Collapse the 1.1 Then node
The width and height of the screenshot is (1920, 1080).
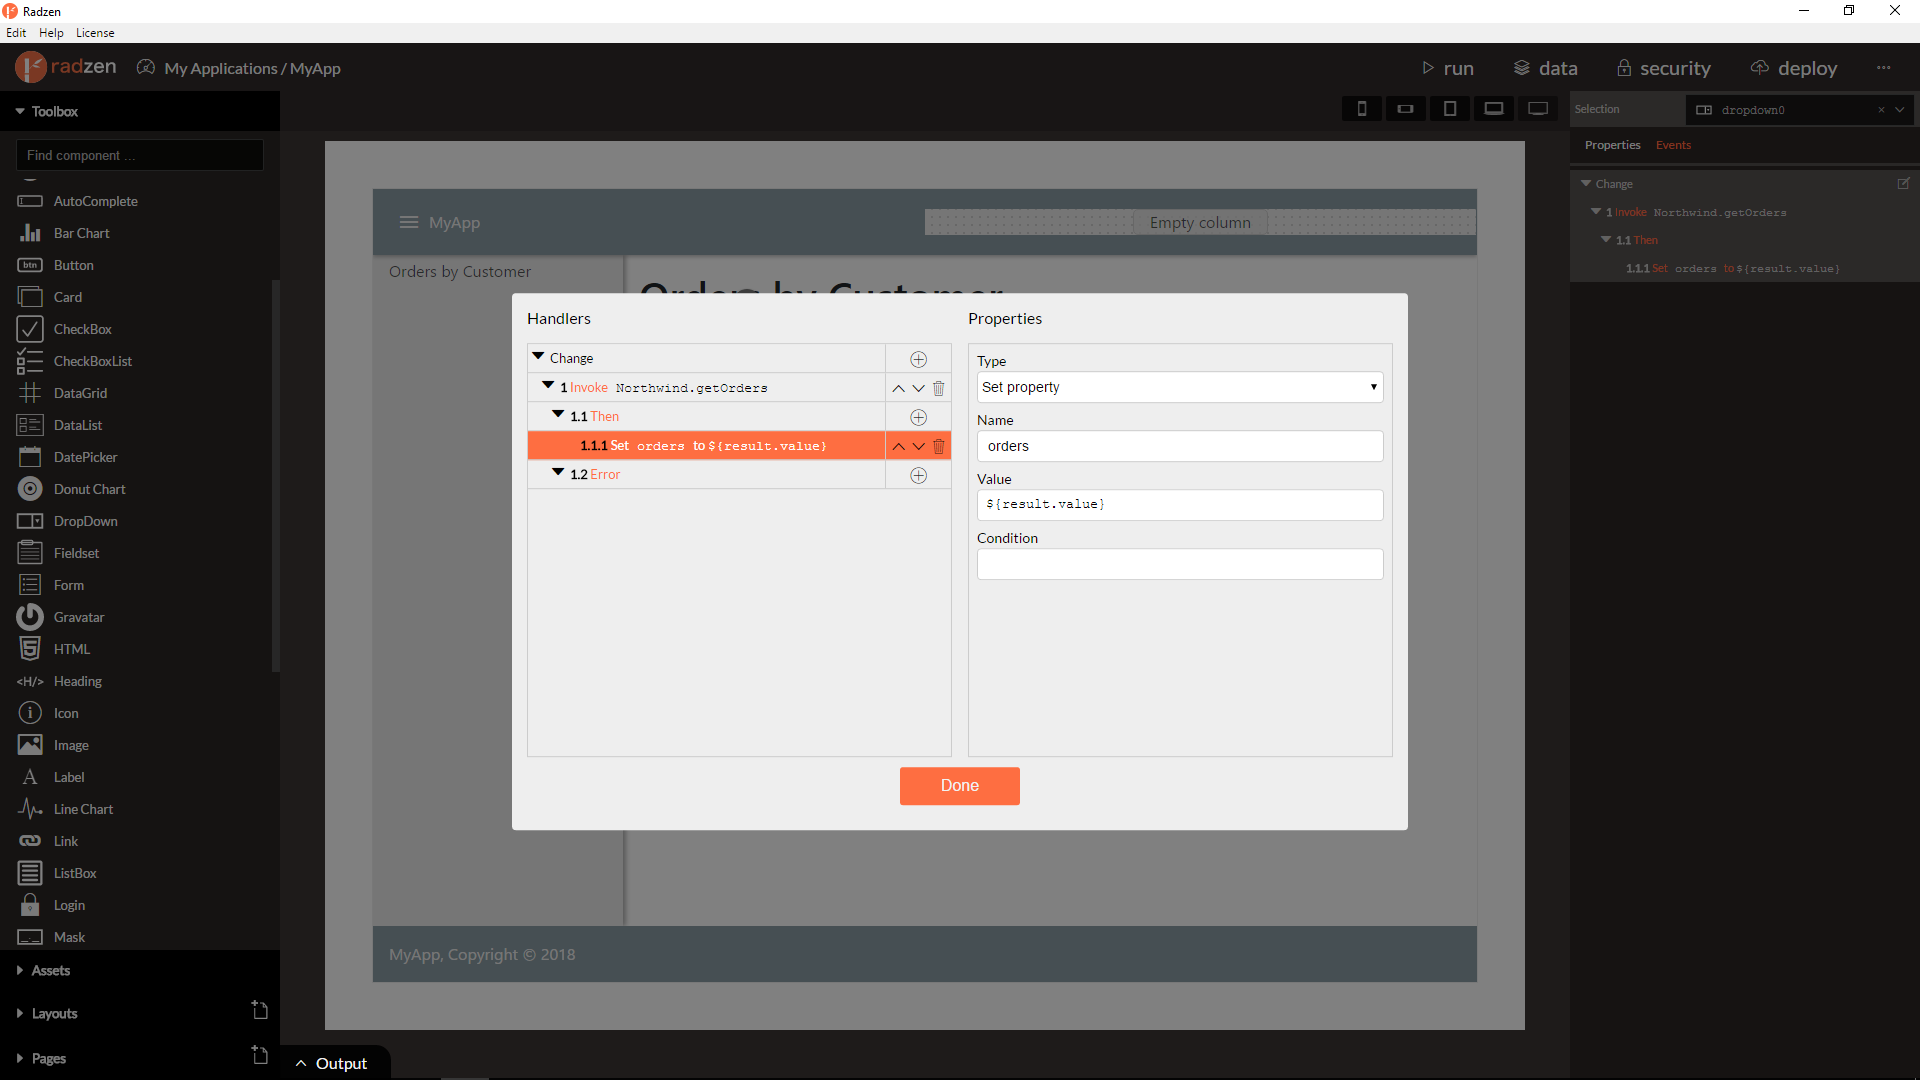pyautogui.click(x=558, y=414)
